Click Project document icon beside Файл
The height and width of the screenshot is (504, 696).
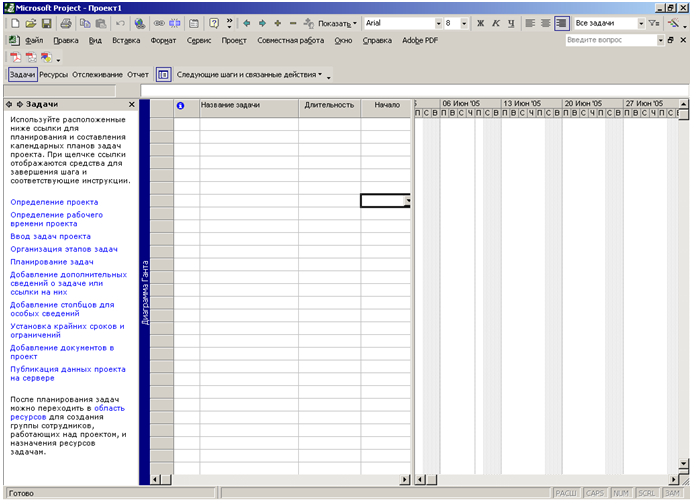tap(14, 40)
